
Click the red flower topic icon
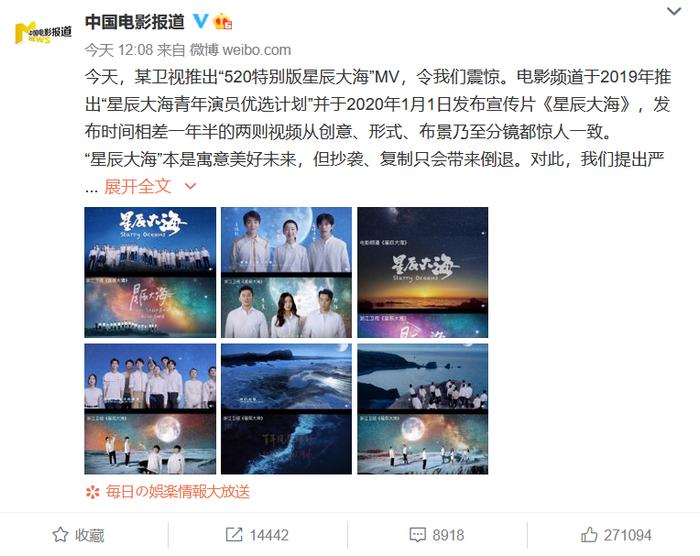pos(92,492)
